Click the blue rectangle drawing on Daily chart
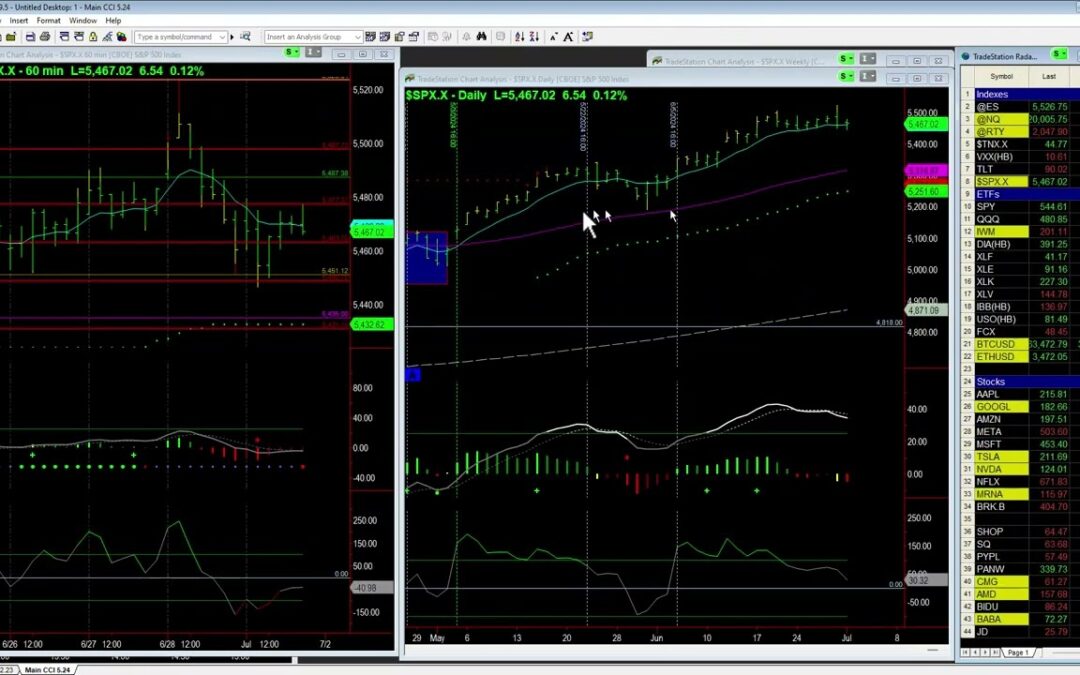This screenshot has width=1080, height=675. (427, 258)
